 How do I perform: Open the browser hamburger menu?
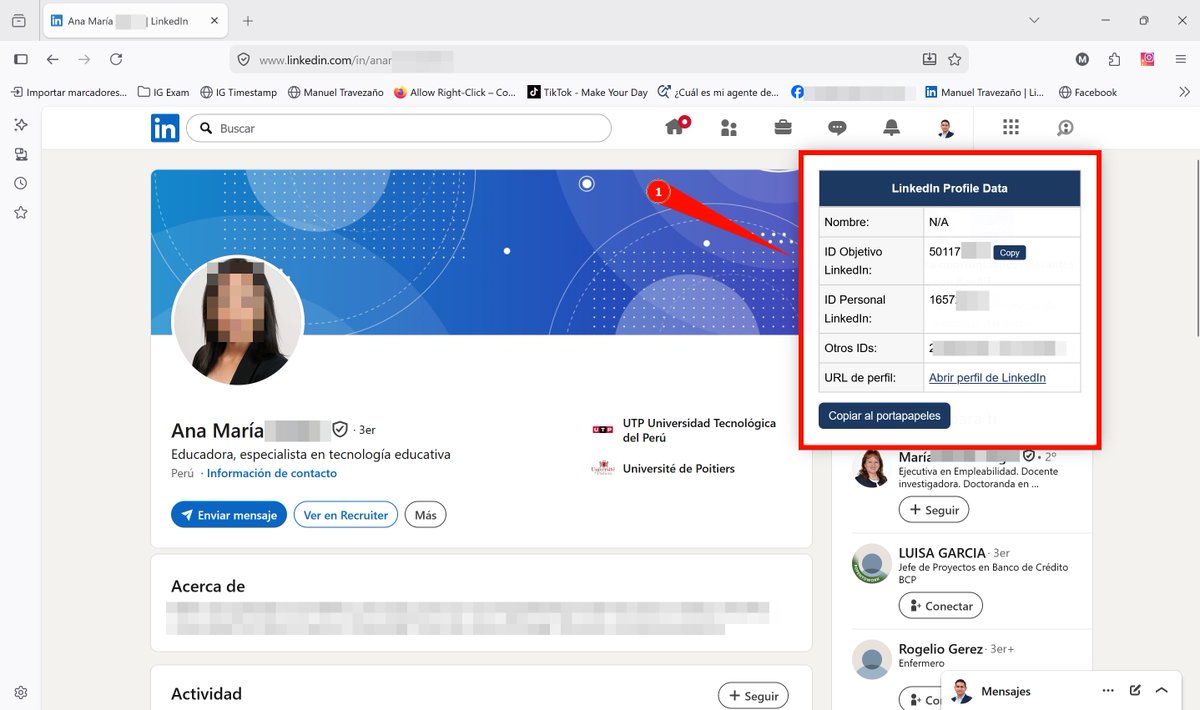point(1180,60)
